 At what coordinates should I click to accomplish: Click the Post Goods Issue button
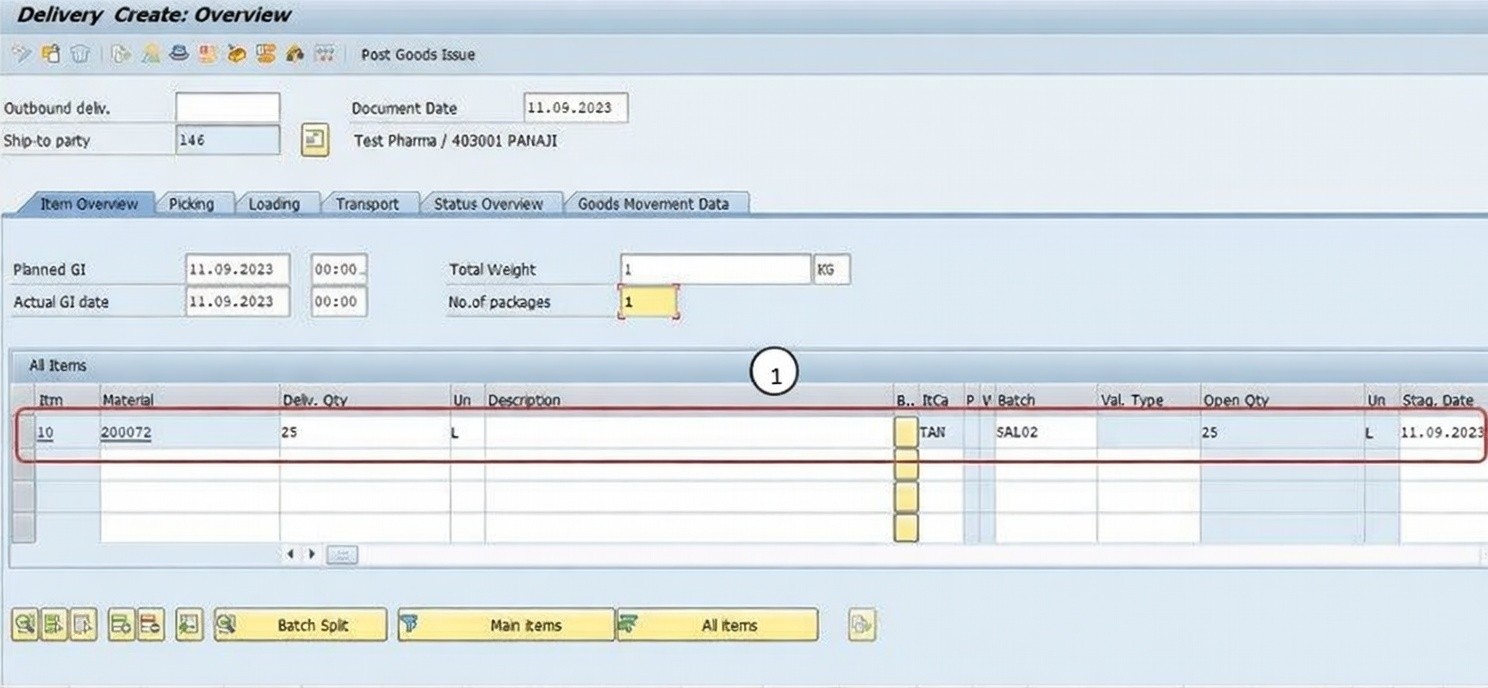coord(417,55)
